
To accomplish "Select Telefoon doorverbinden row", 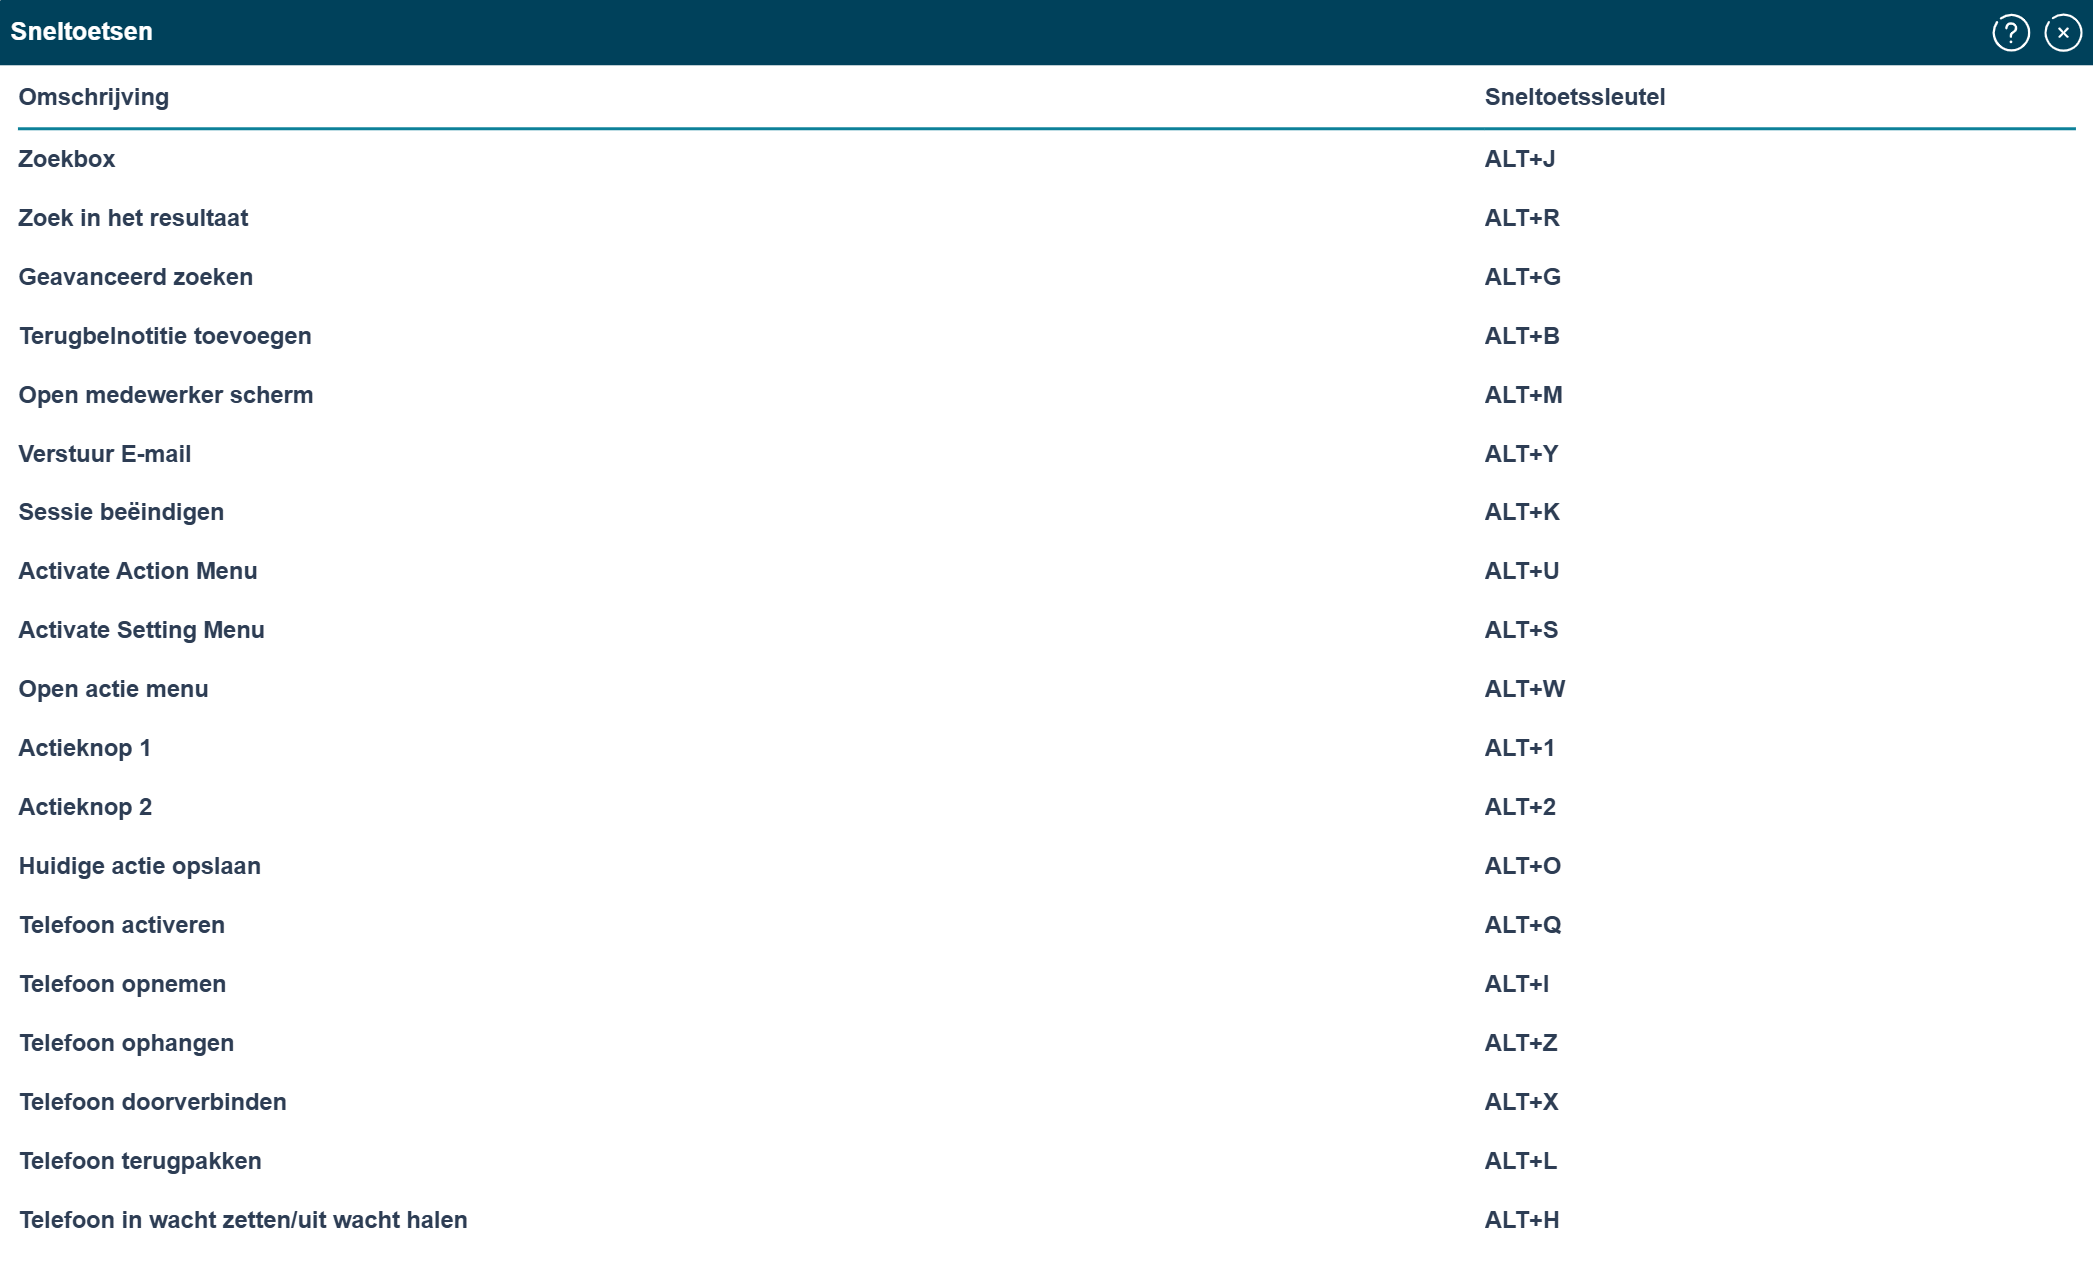I will click(x=1046, y=1102).
